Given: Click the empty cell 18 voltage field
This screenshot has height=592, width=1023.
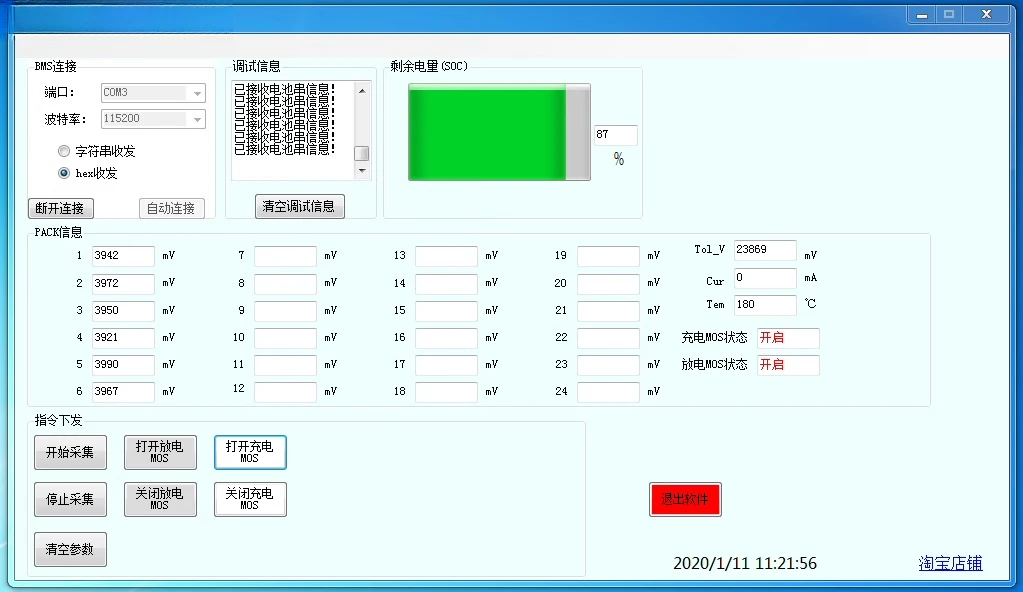Looking at the screenshot, I should point(446,392).
